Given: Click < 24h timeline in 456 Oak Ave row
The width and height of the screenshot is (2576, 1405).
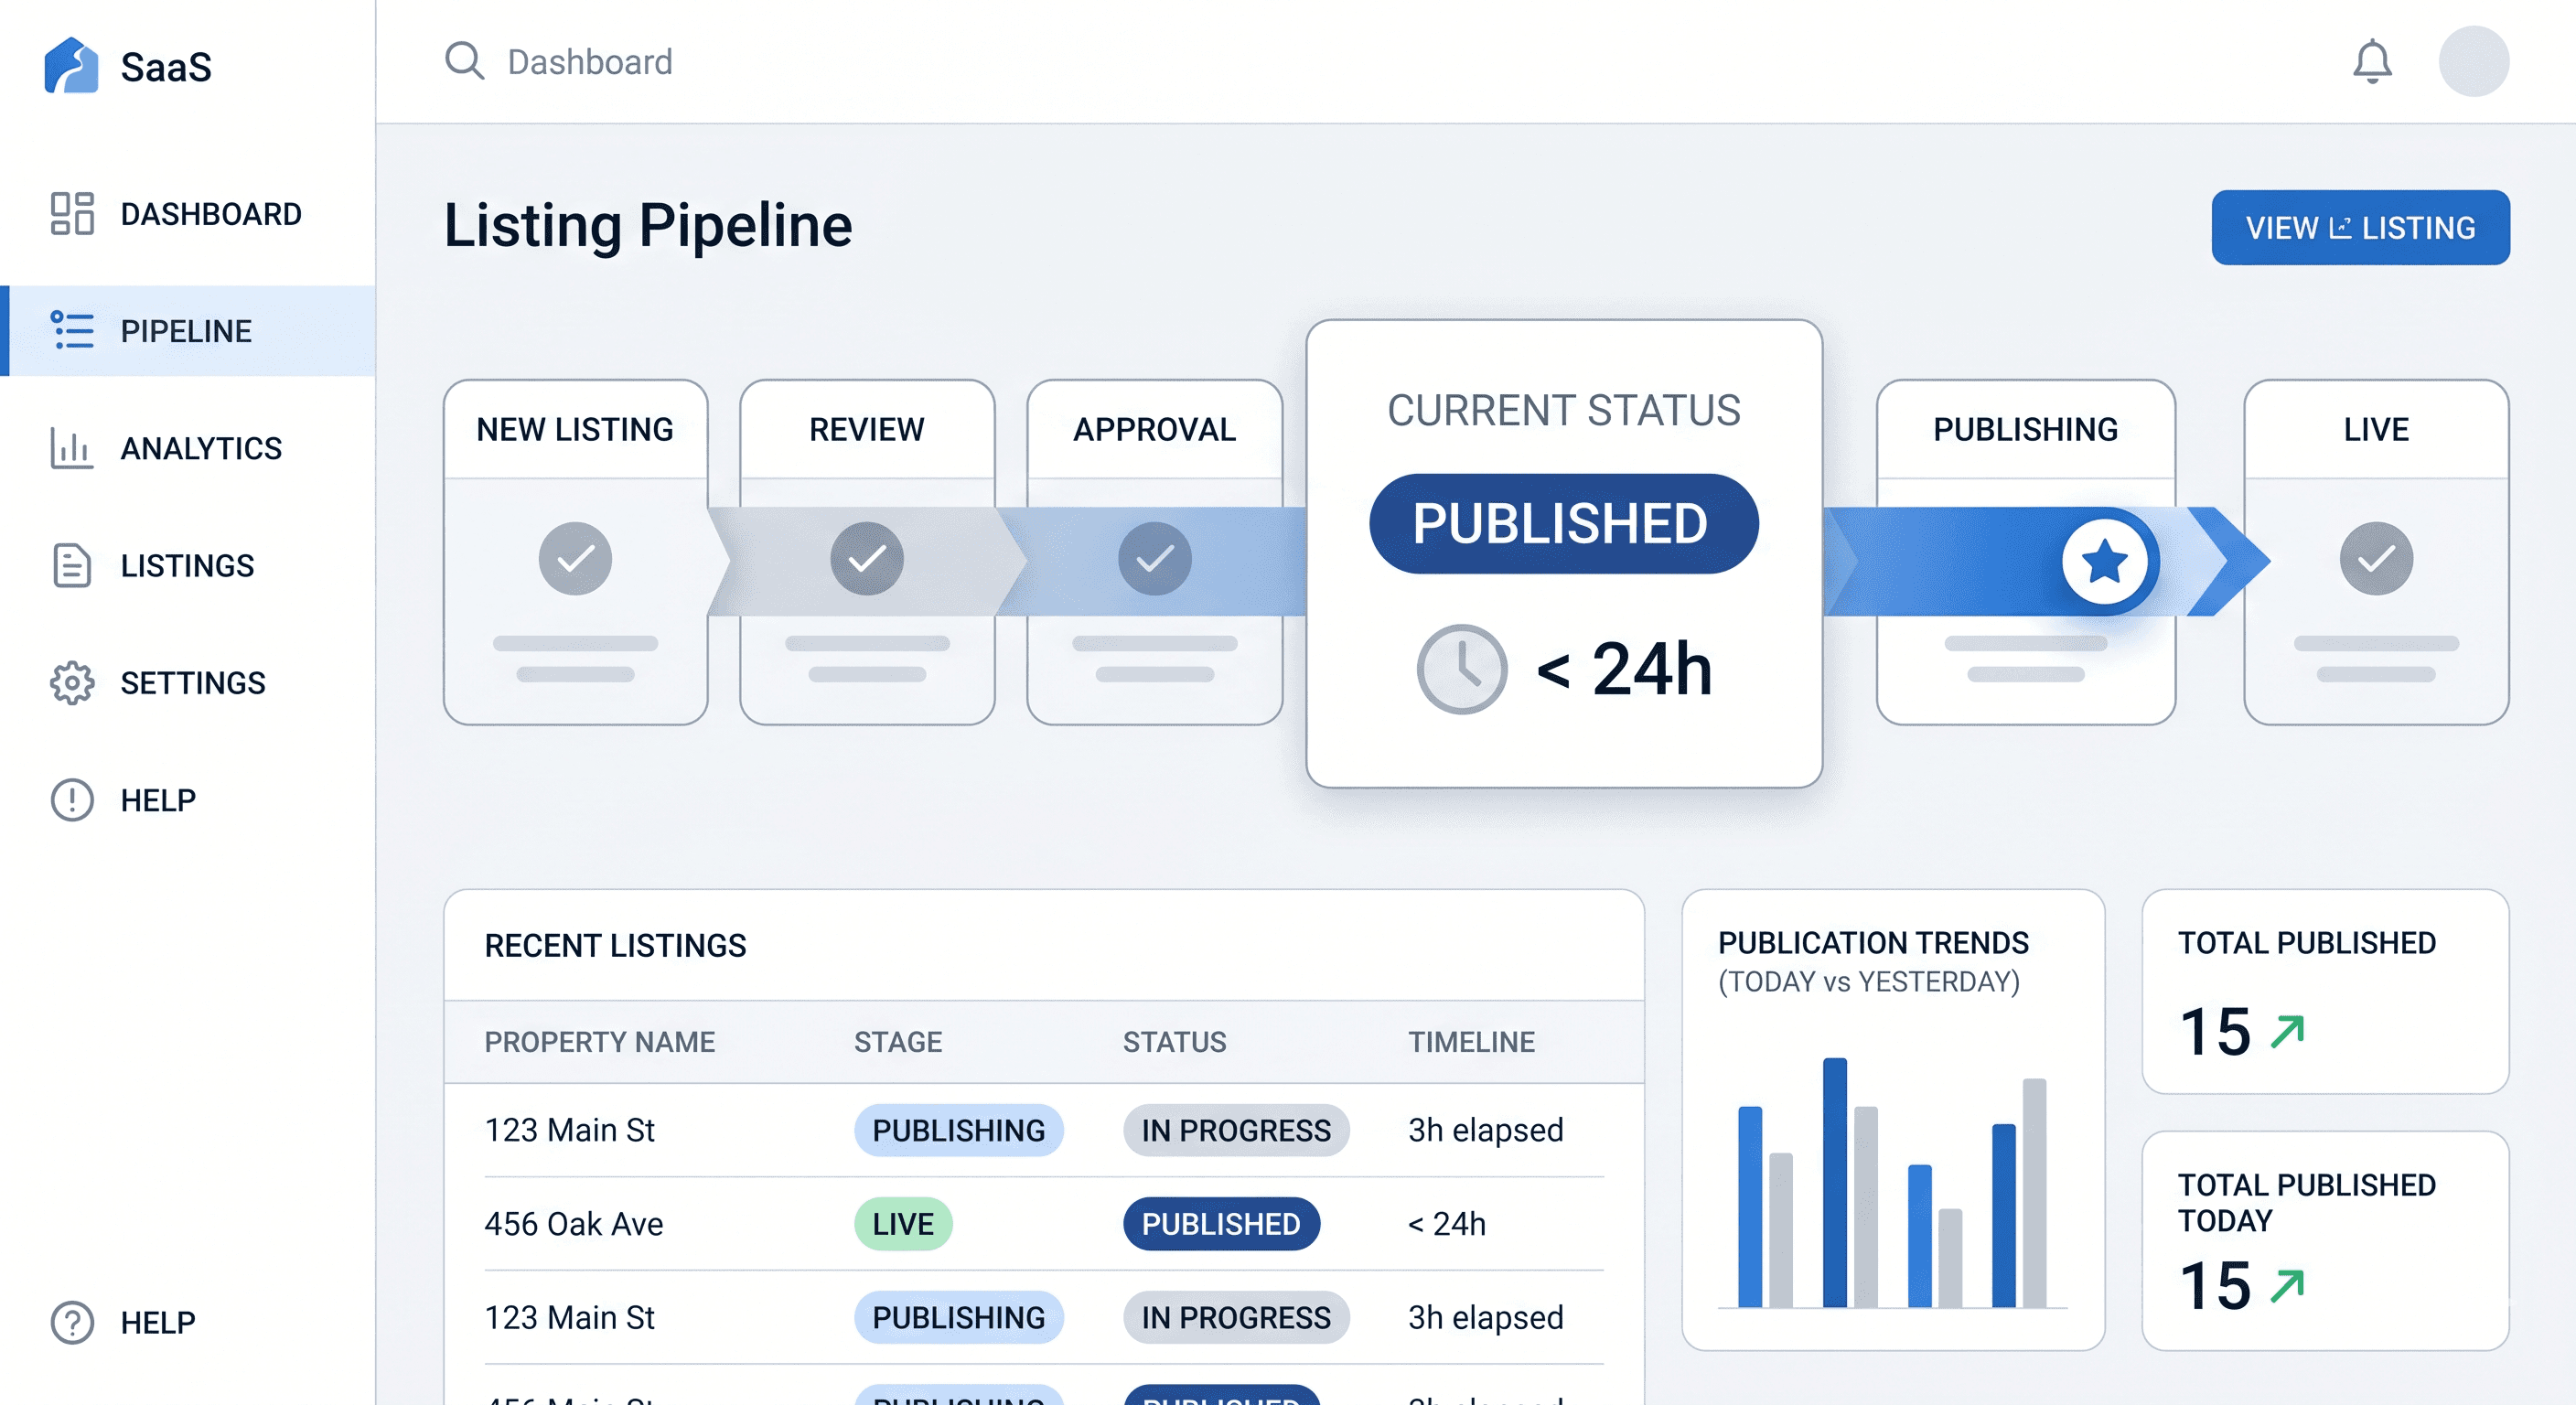Looking at the screenshot, I should click(x=1447, y=1224).
